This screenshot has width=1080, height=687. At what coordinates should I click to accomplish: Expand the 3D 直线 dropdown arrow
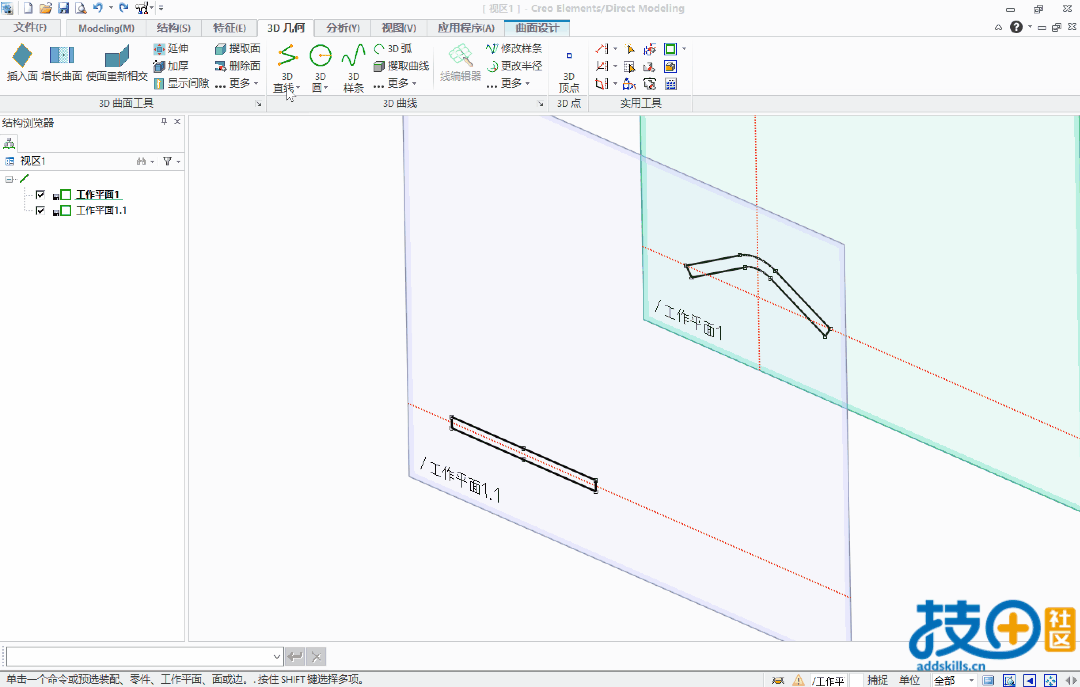click(x=298, y=88)
